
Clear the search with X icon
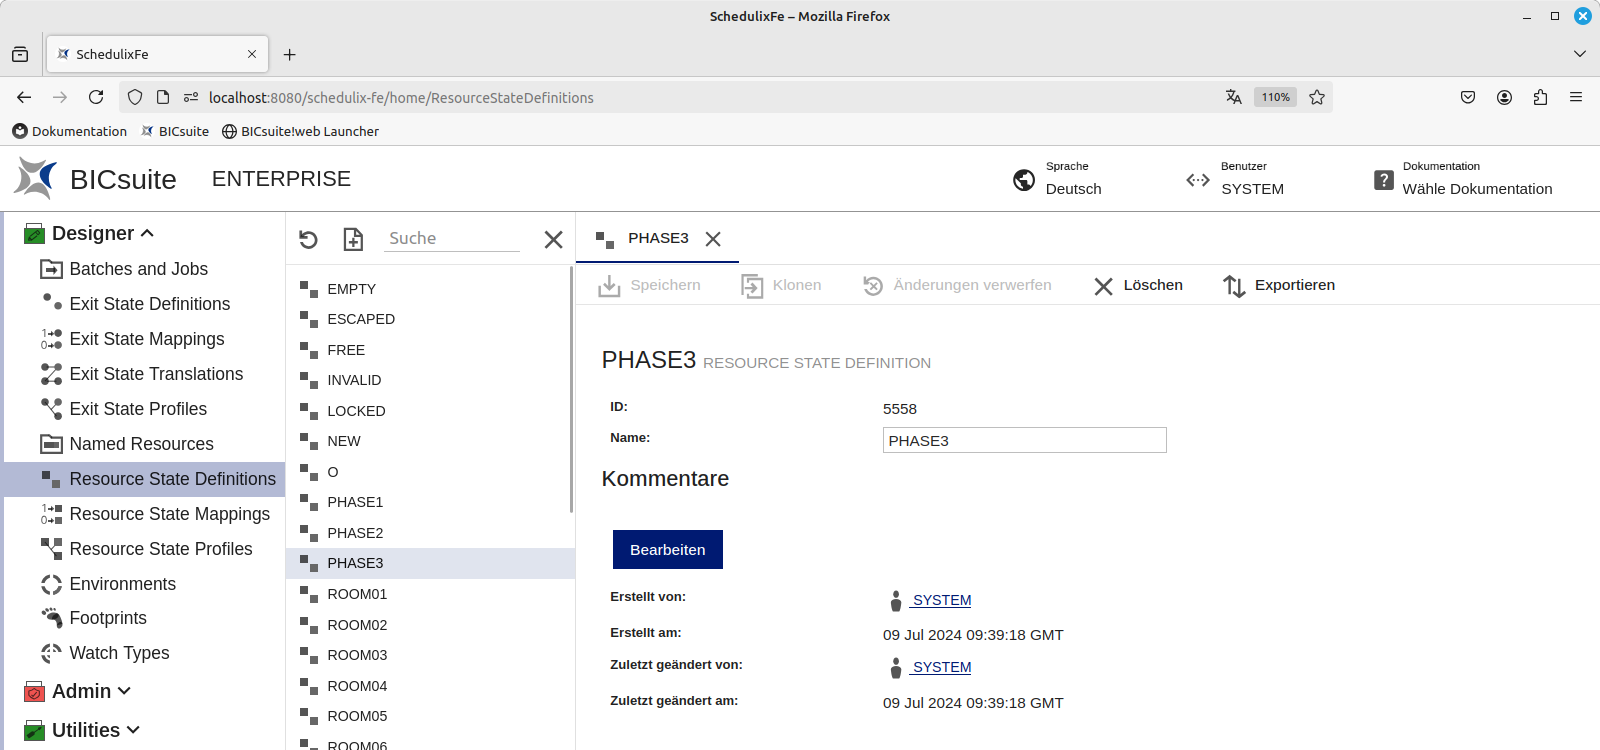click(x=553, y=239)
